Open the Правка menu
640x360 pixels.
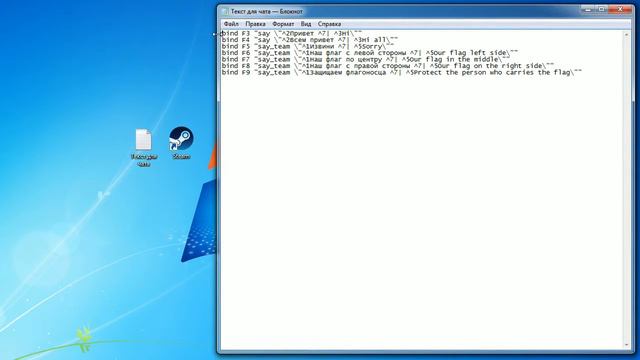click(255, 24)
